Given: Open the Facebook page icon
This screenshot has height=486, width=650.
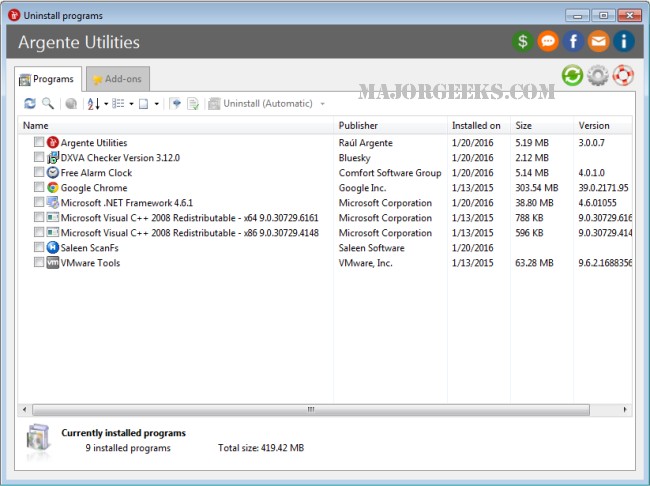Looking at the screenshot, I should pos(573,42).
